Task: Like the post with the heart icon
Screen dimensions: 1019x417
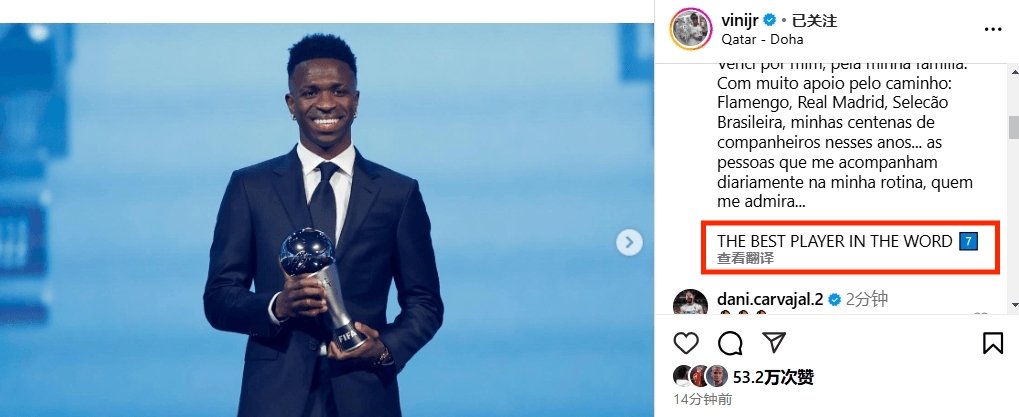Action: [686, 343]
